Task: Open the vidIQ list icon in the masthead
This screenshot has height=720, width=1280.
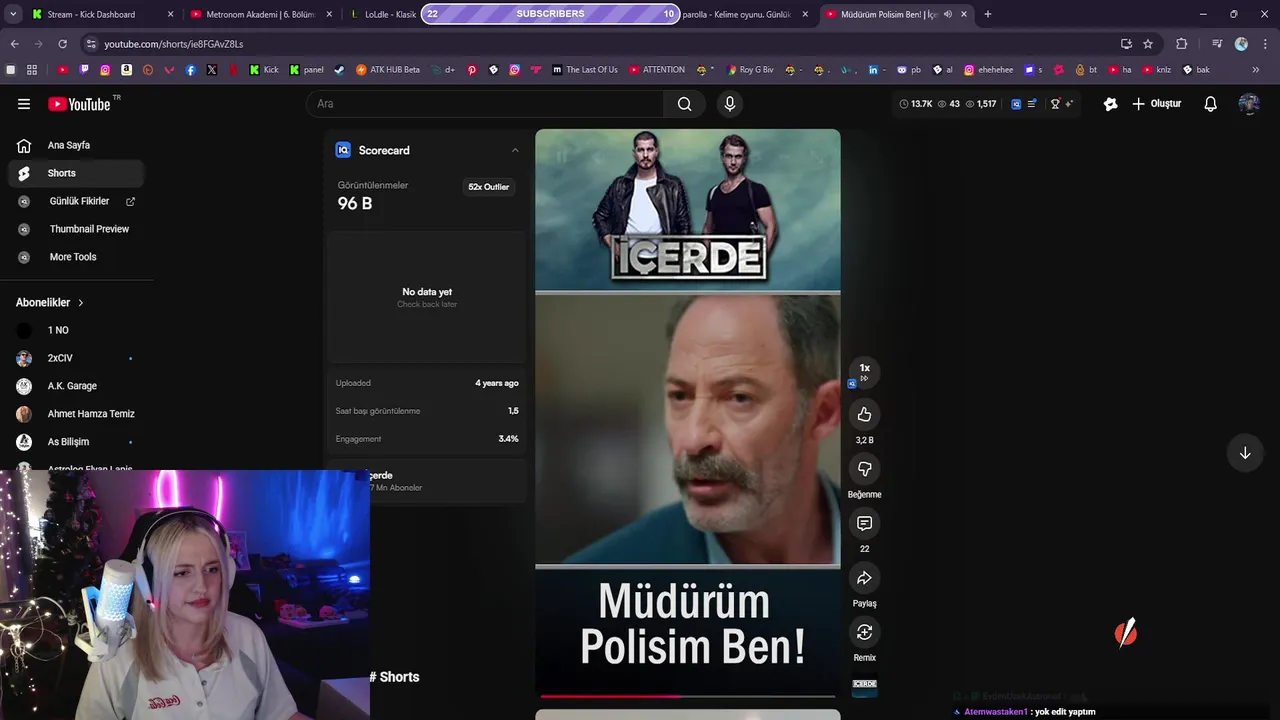Action: tap(1032, 104)
